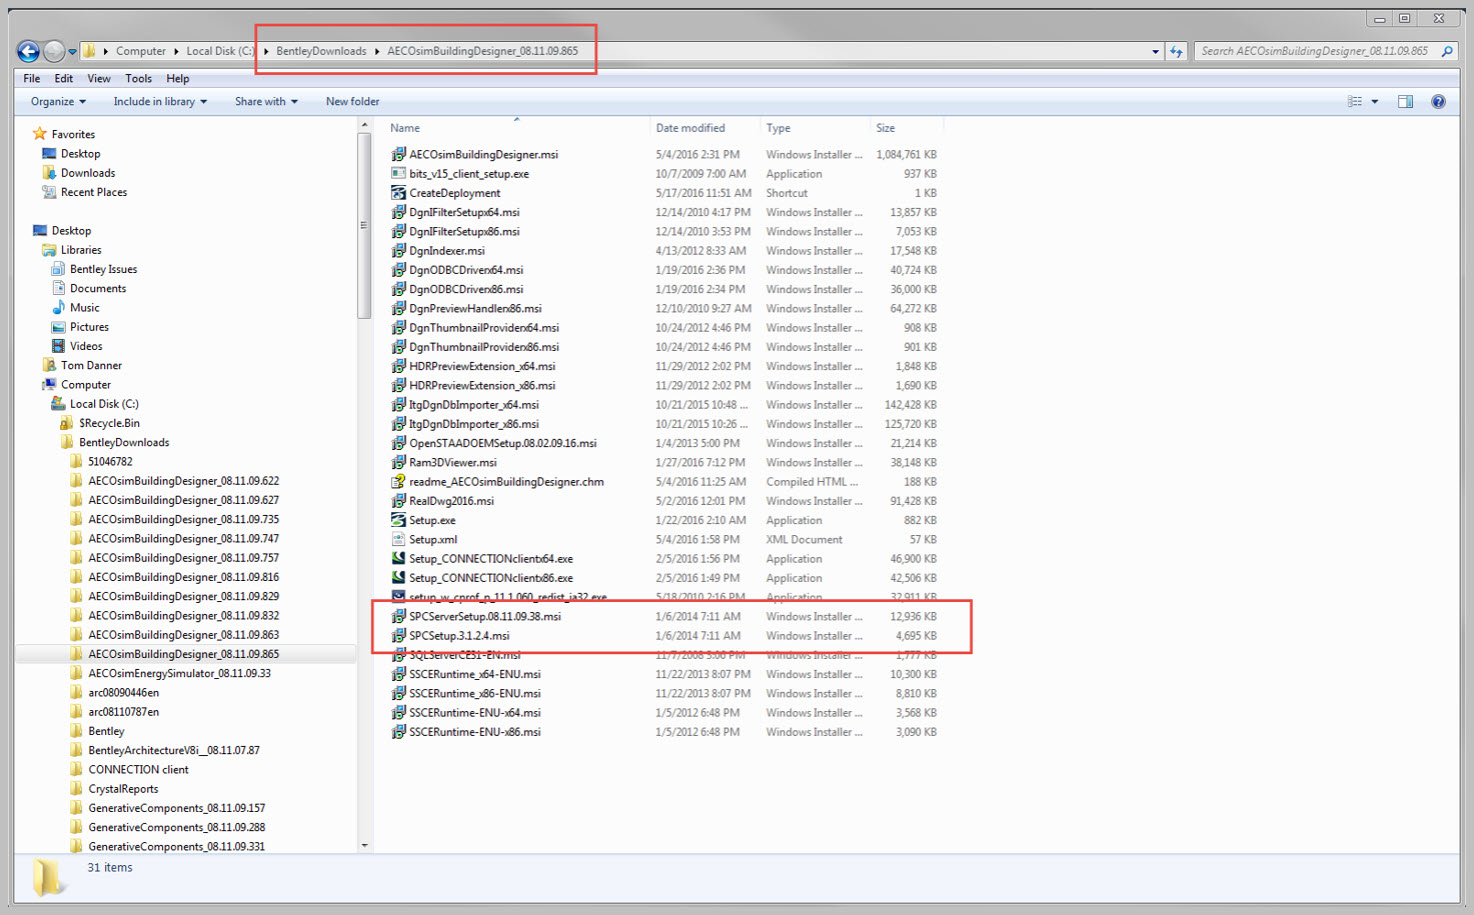Open the File menu
This screenshot has height=915, width=1474.
coord(32,78)
